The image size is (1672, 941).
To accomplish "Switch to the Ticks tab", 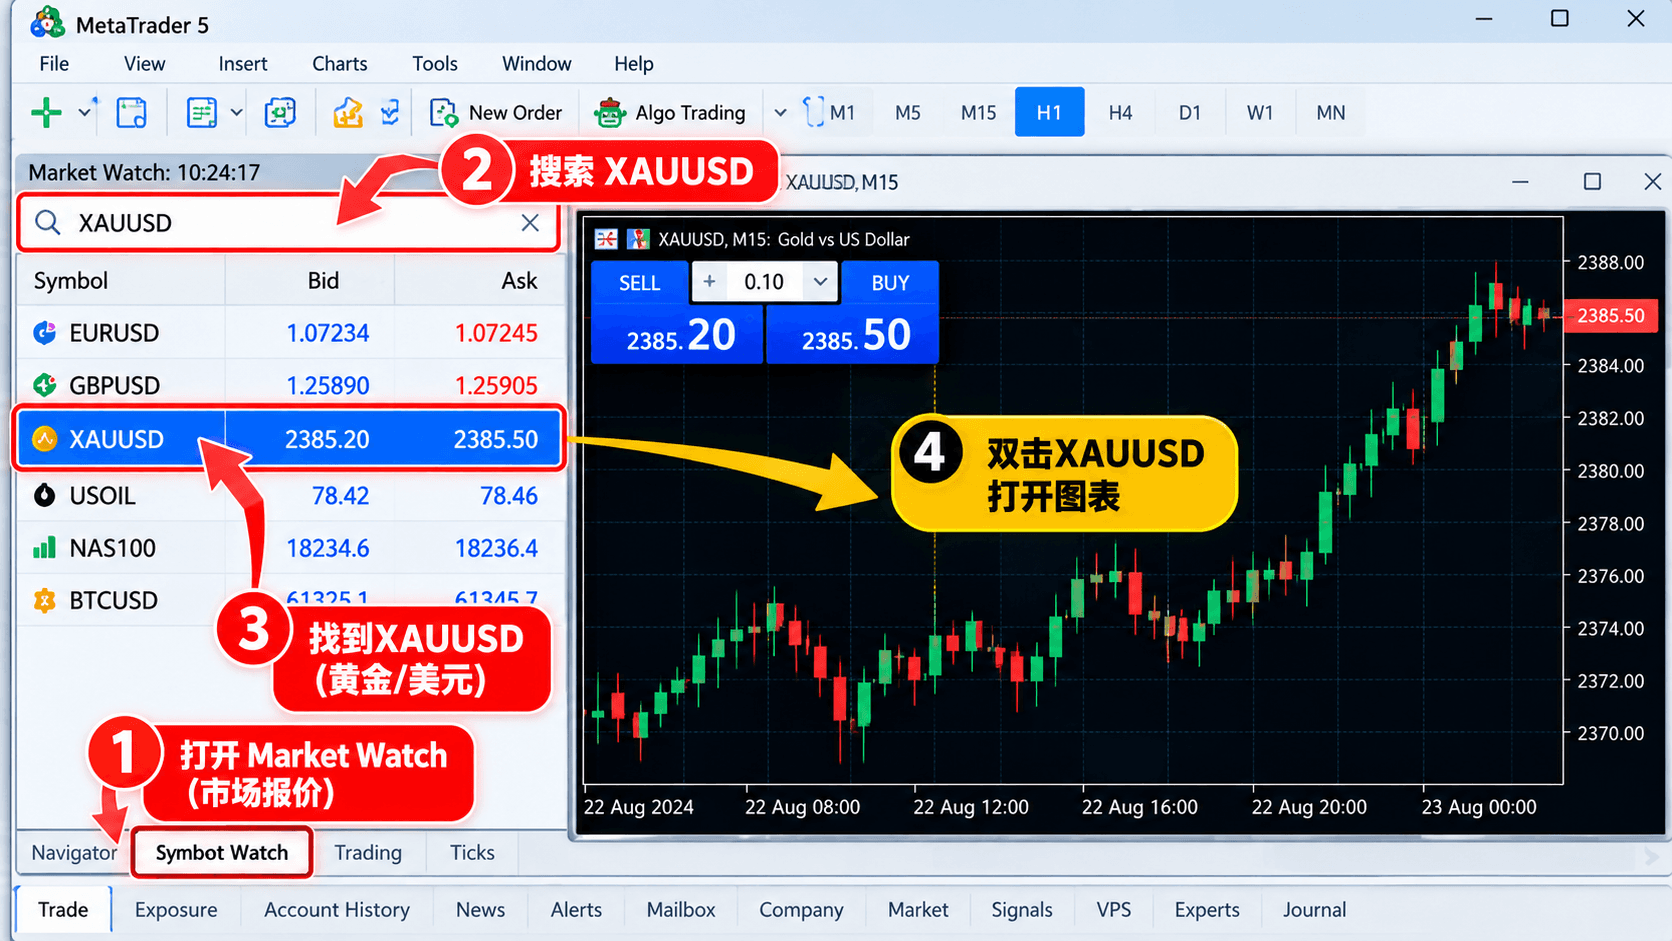I will (472, 853).
